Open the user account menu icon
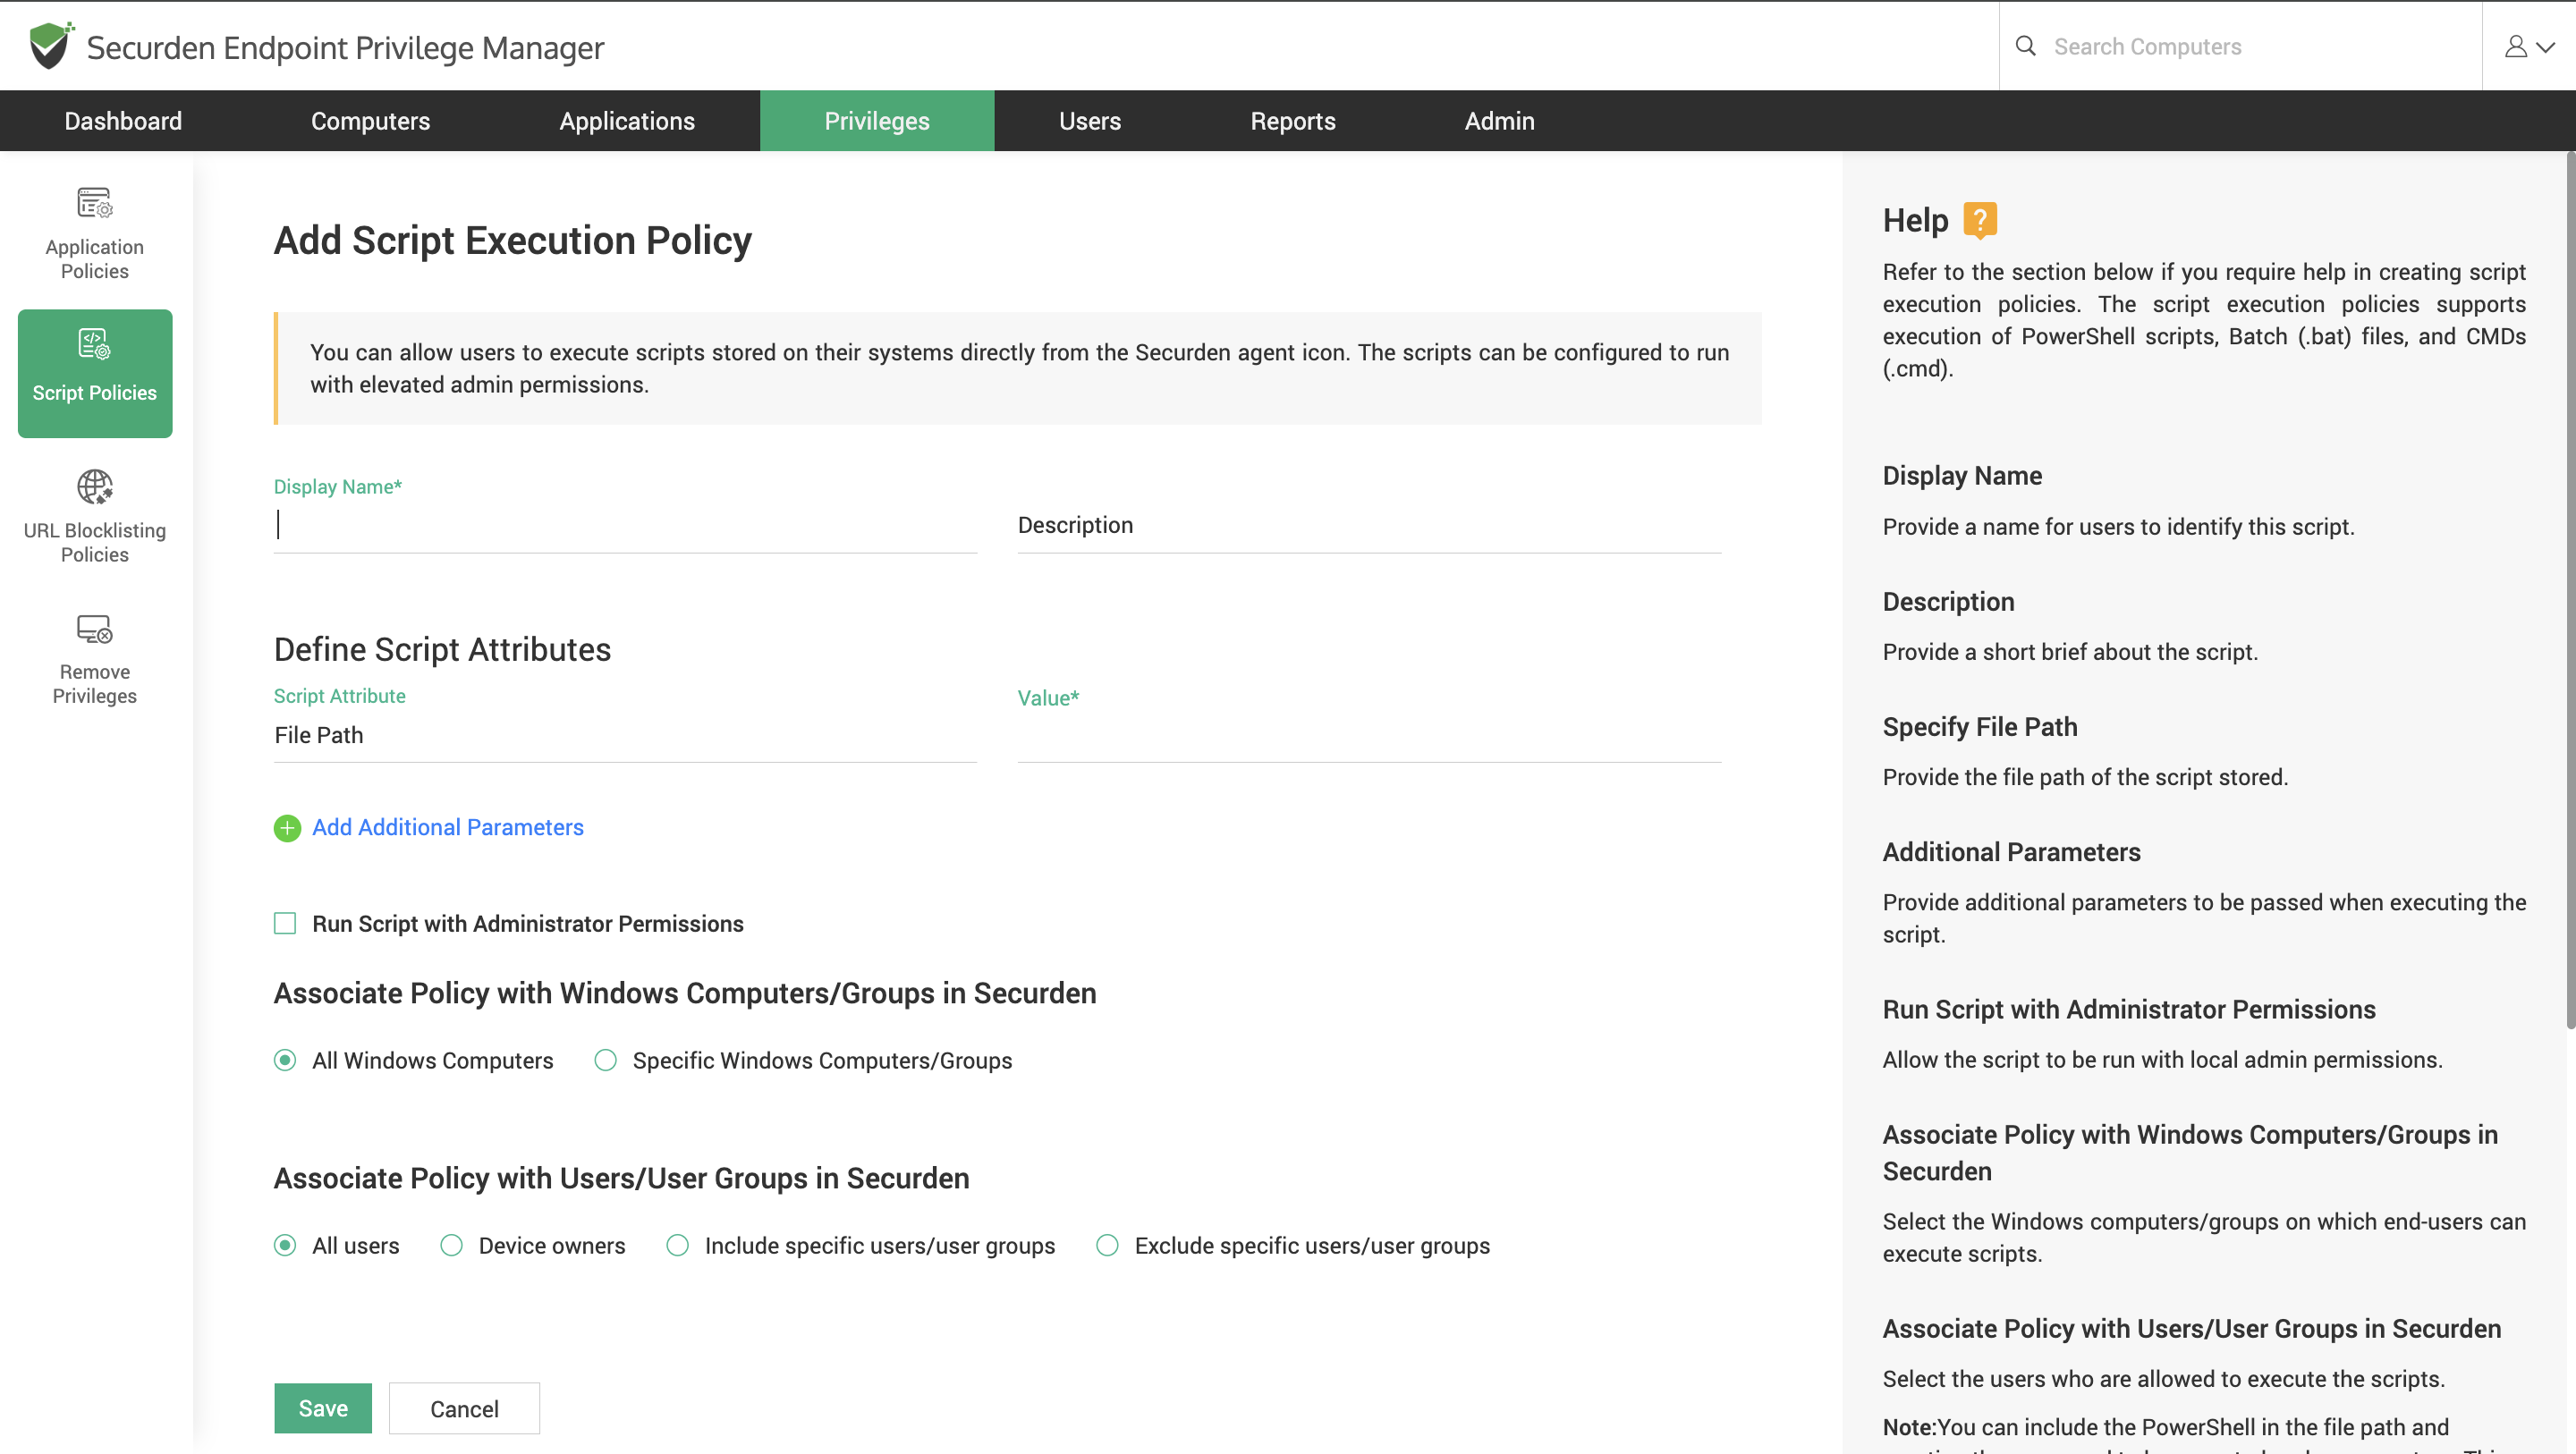The image size is (2576, 1454). pos(2516,46)
